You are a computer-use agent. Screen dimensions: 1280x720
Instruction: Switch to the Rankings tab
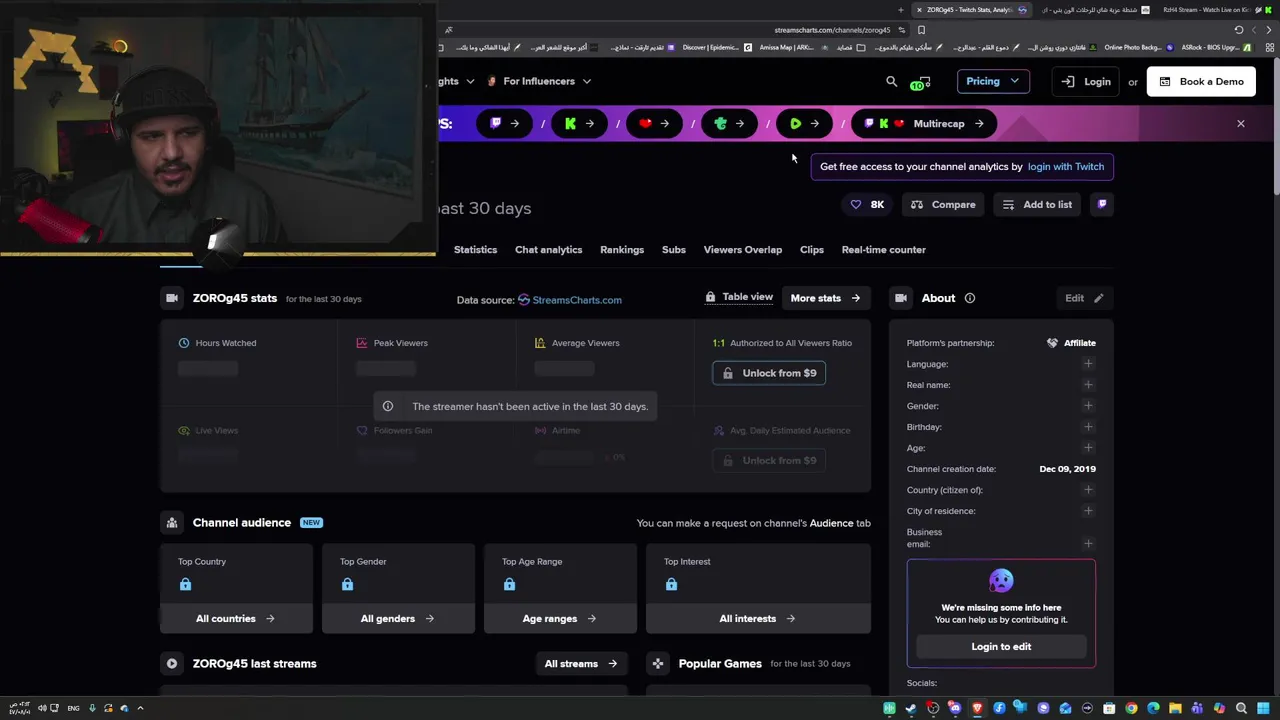tap(622, 250)
